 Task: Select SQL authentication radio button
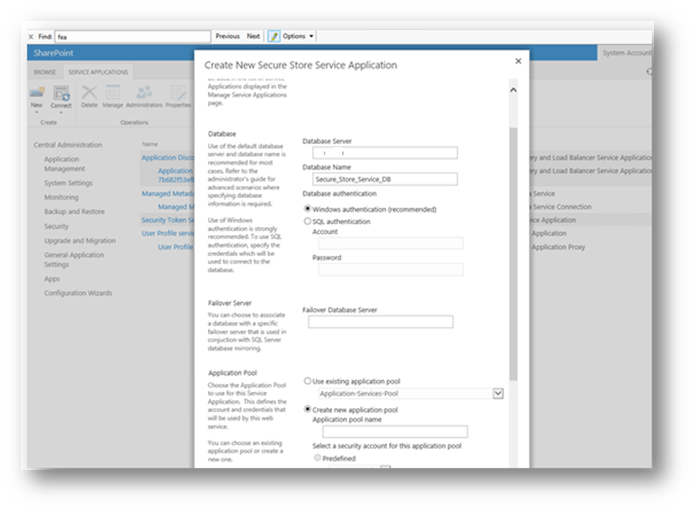(307, 221)
